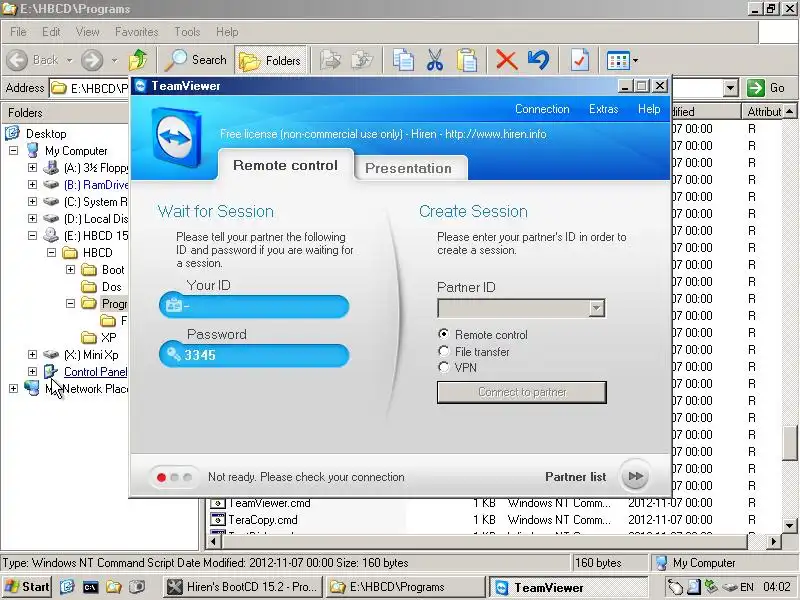Screen dimensions: 800x600
Task: Click the Move To folder icon
Action: click(x=331, y=60)
